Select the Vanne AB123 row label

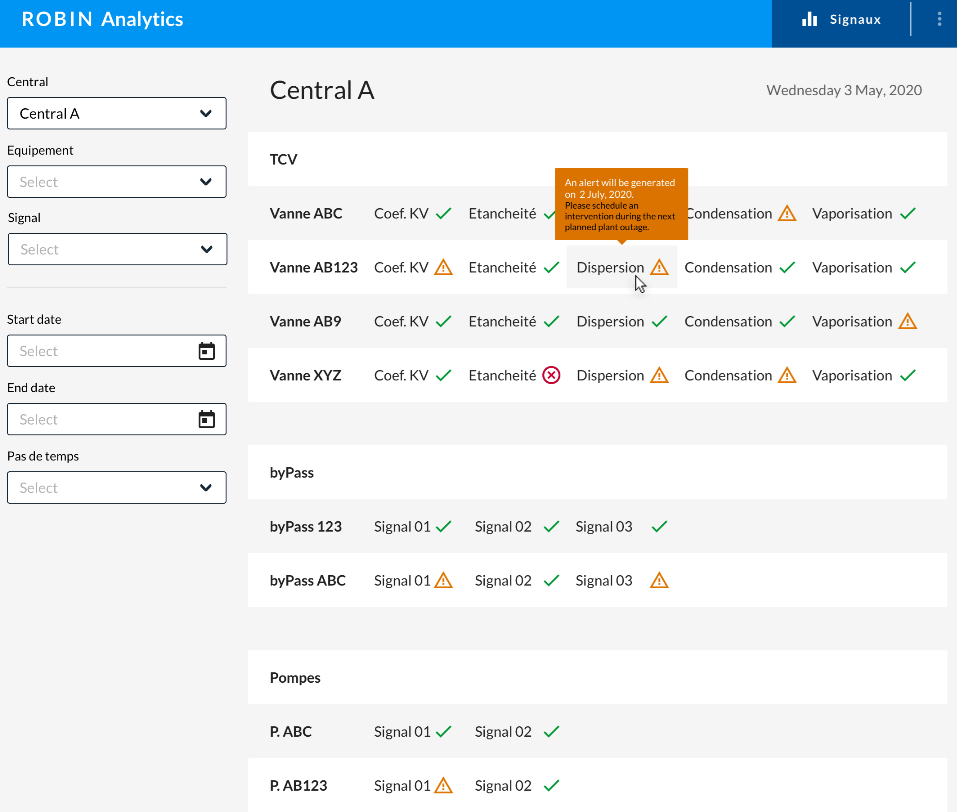point(314,267)
